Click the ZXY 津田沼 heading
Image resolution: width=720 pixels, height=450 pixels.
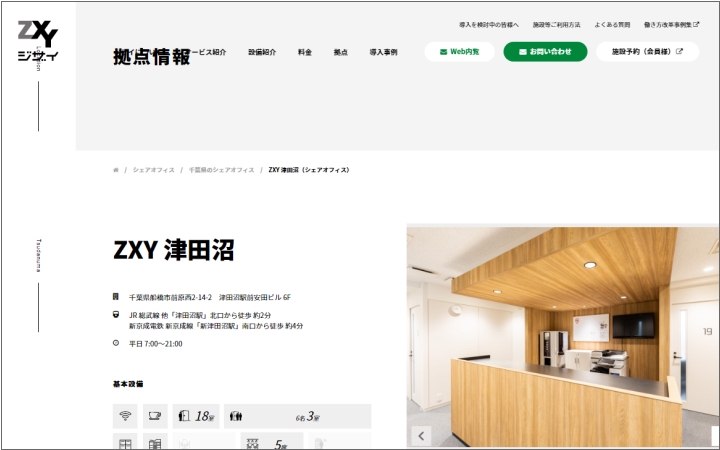174,250
